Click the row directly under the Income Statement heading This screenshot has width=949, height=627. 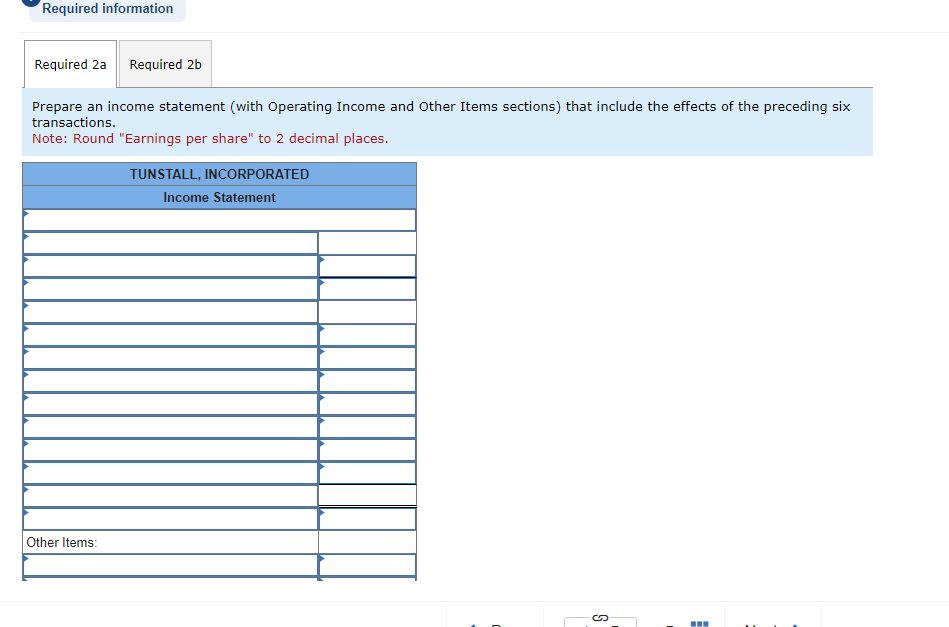[219, 219]
